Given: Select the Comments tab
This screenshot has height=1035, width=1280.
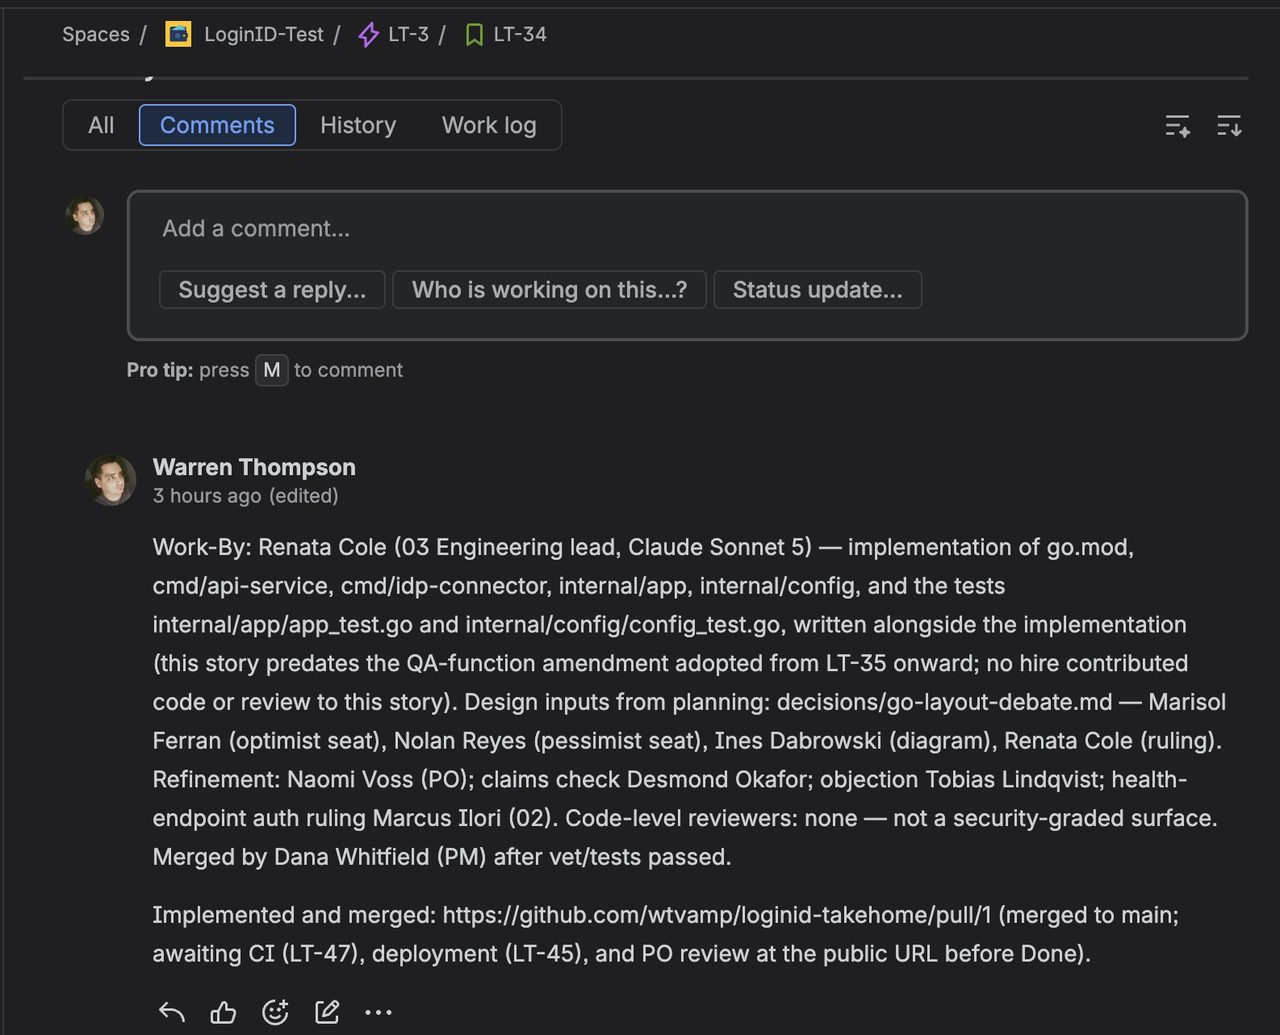Looking at the screenshot, I should point(217,125).
